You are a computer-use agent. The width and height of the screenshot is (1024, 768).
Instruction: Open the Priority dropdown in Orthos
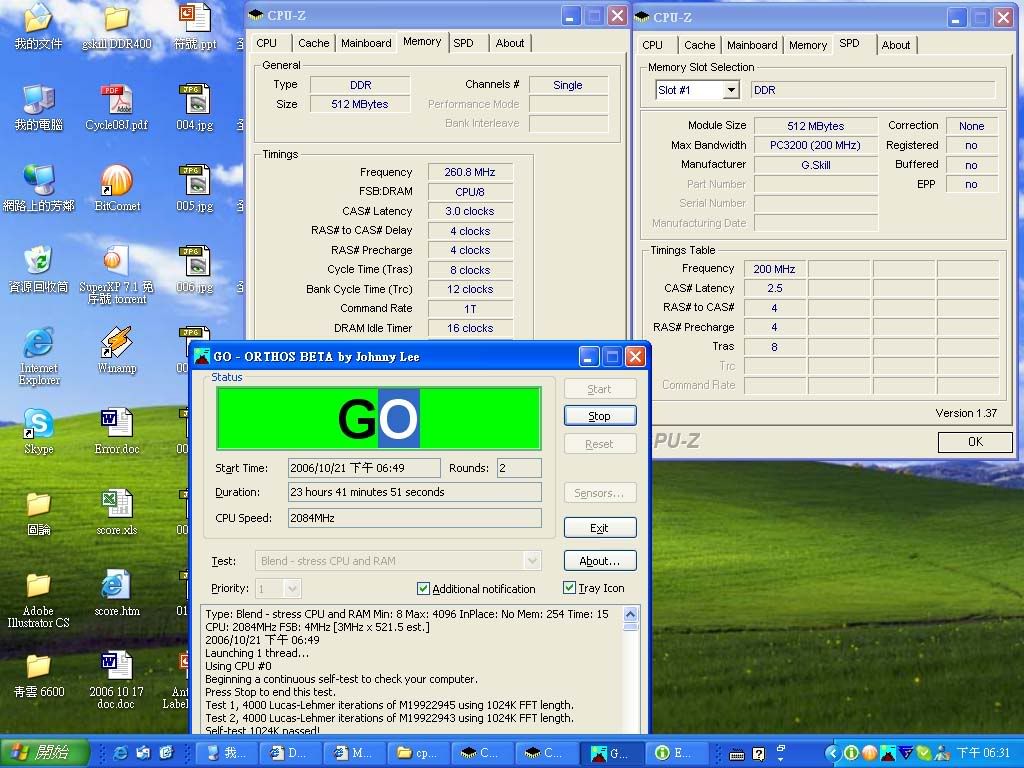(x=292, y=589)
